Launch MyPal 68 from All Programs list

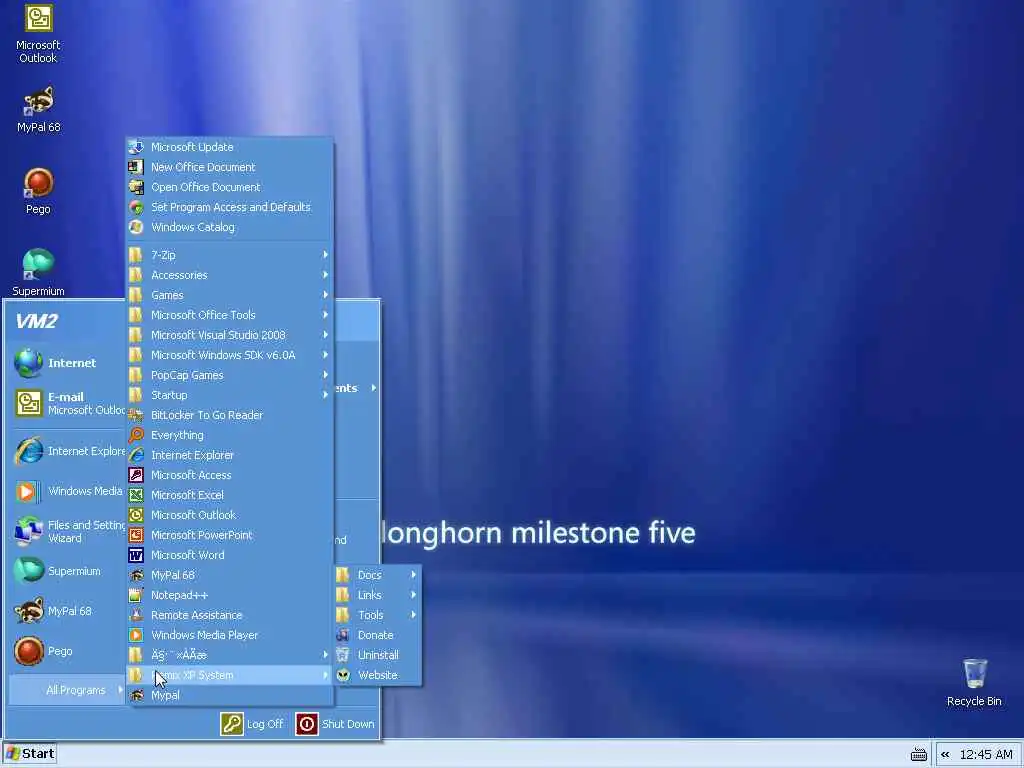[229, 575]
